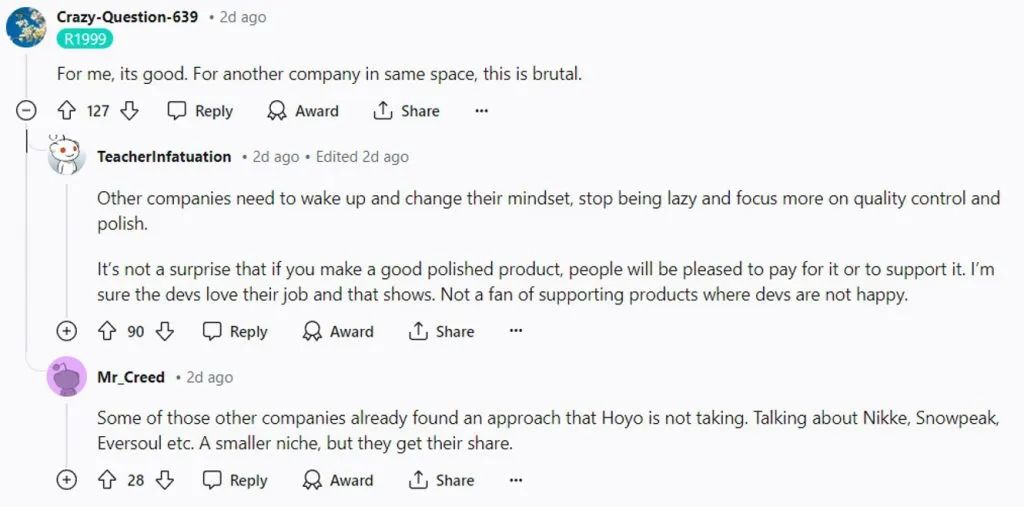Open more options on Mr_Creed's comment
Viewport: 1024px width, 507px height.
tap(516, 481)
